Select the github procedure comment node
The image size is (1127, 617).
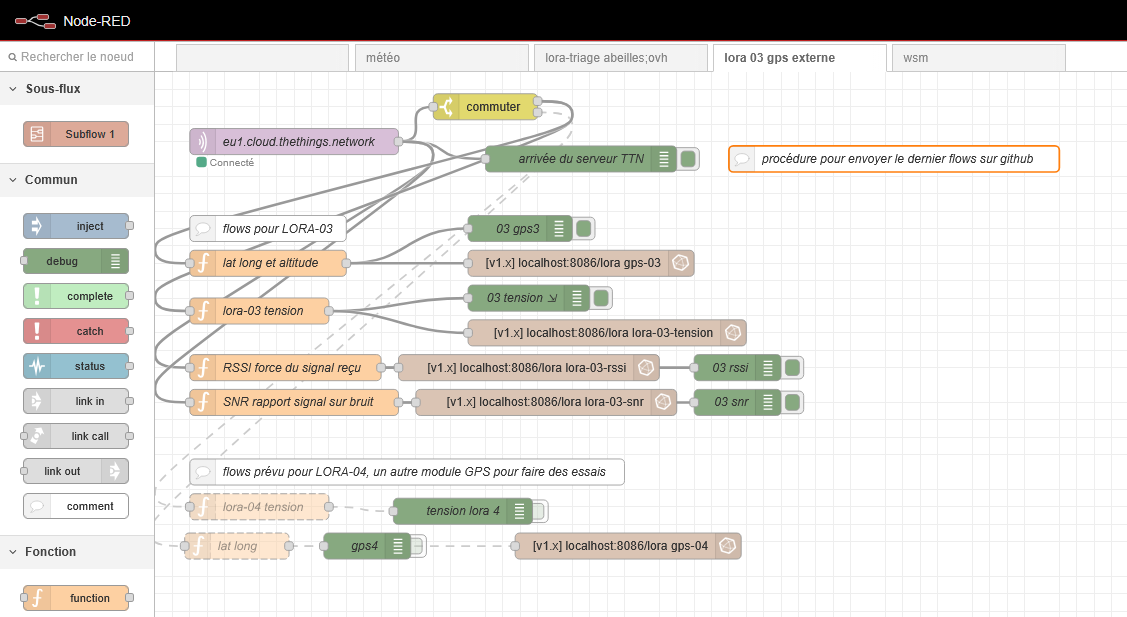(x=894, y=159)
